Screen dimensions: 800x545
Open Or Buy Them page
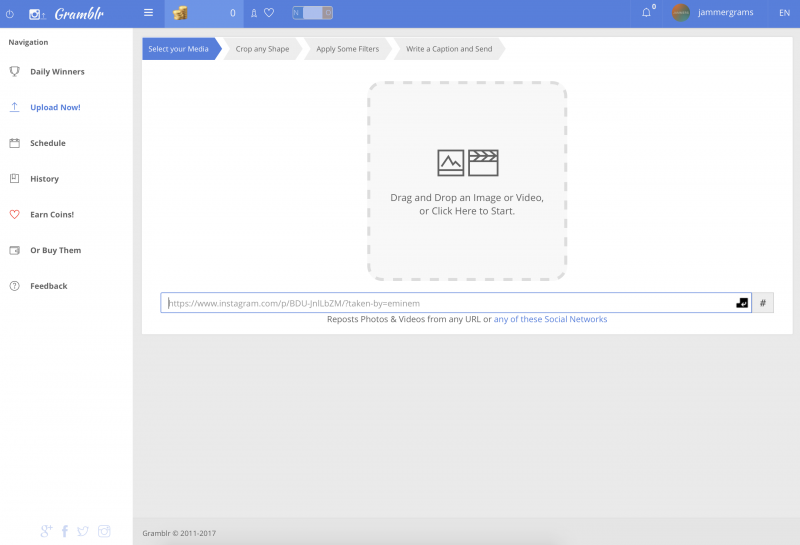56,250
